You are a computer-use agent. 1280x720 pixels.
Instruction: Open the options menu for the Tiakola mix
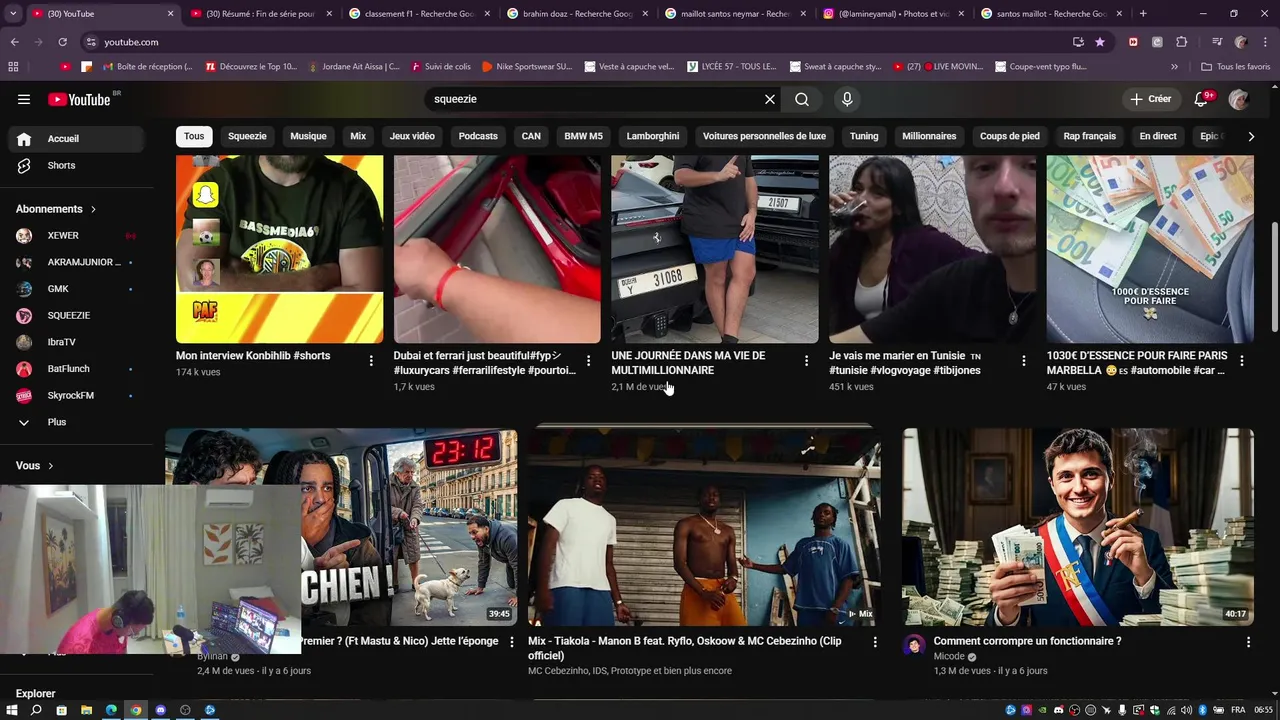click(875, 642)
